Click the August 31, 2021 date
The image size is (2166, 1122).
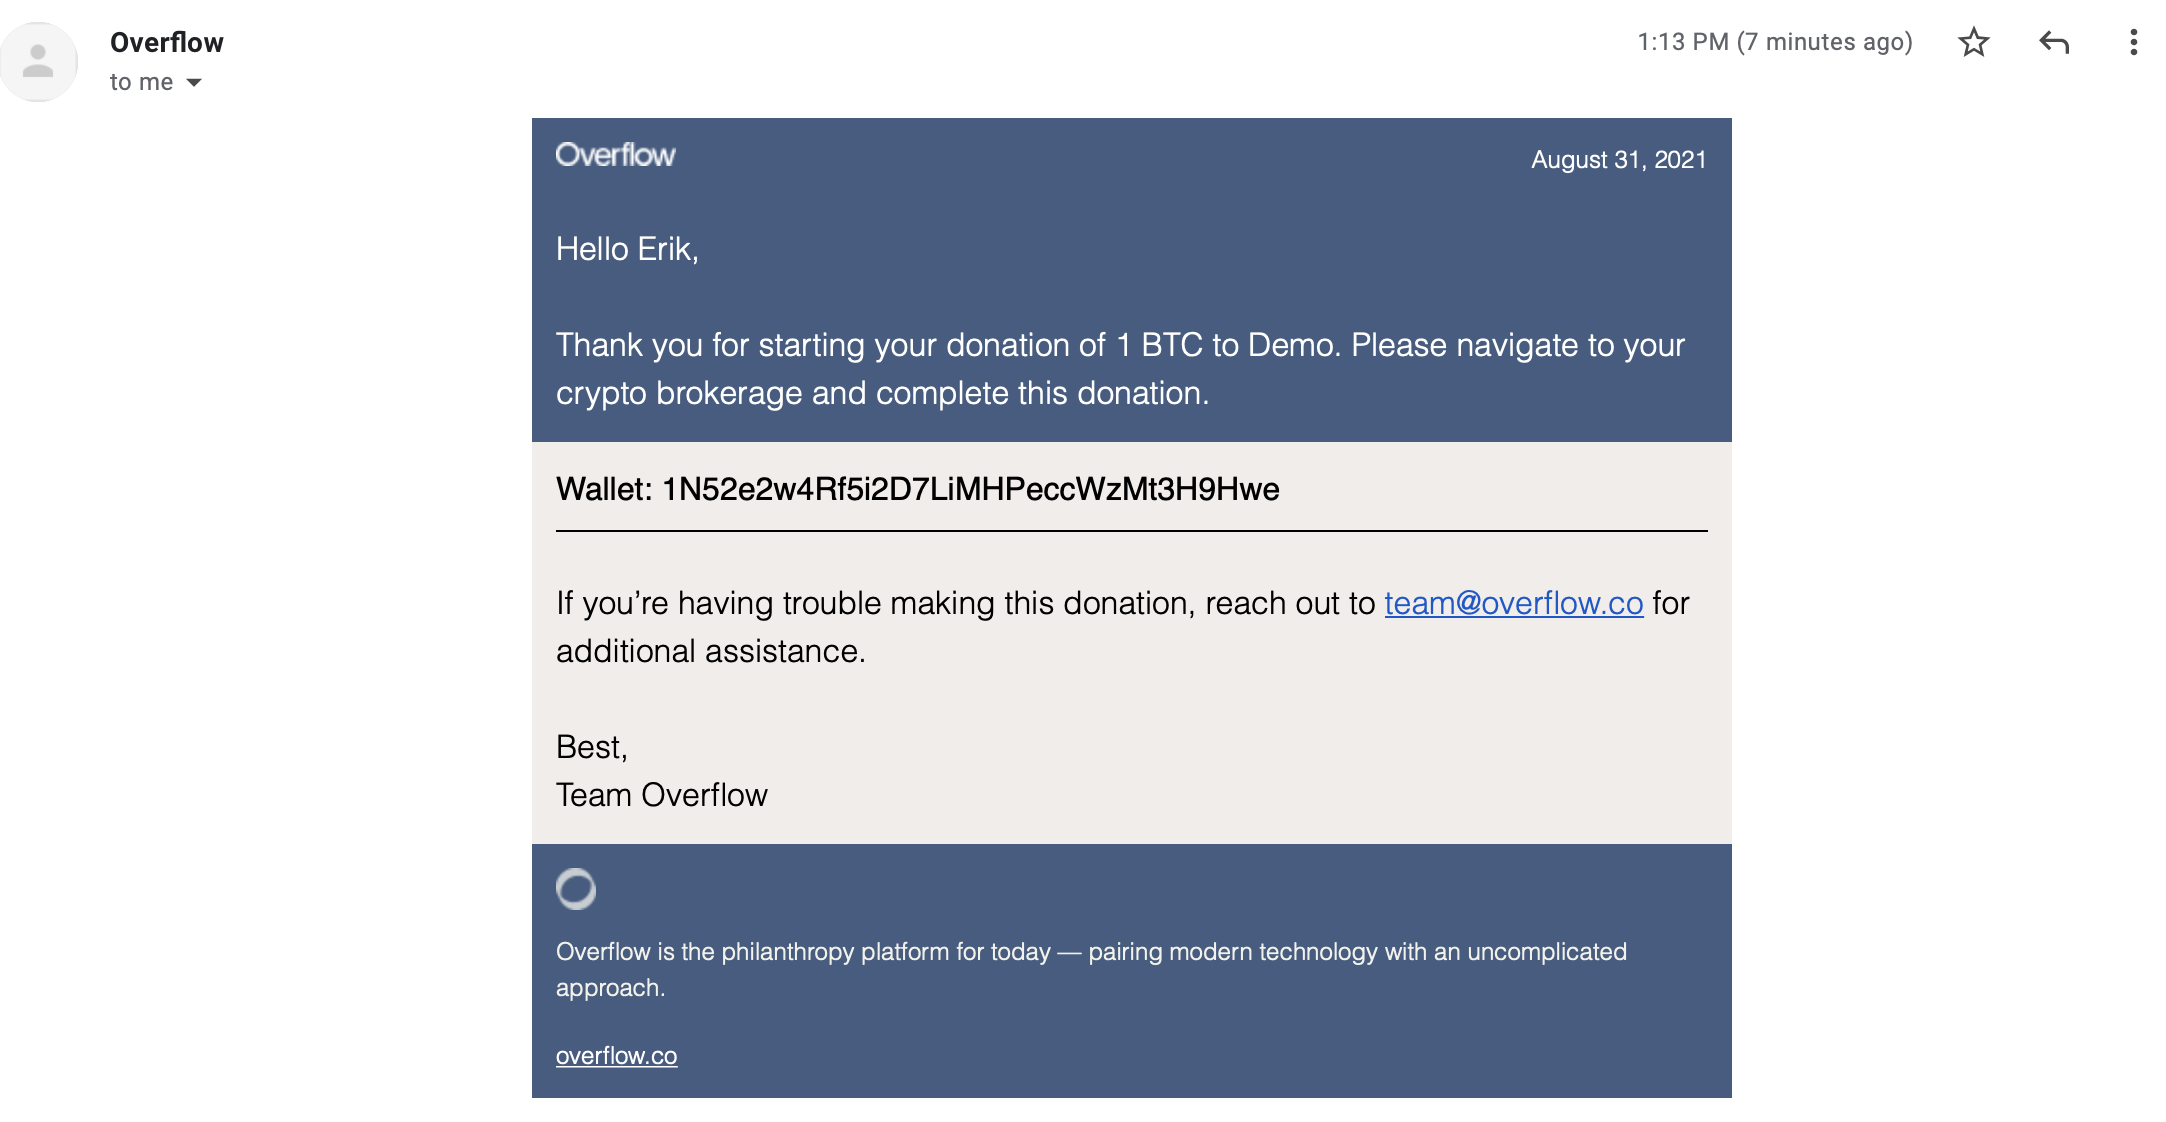pyautogui.click(x=1618, y=160)
